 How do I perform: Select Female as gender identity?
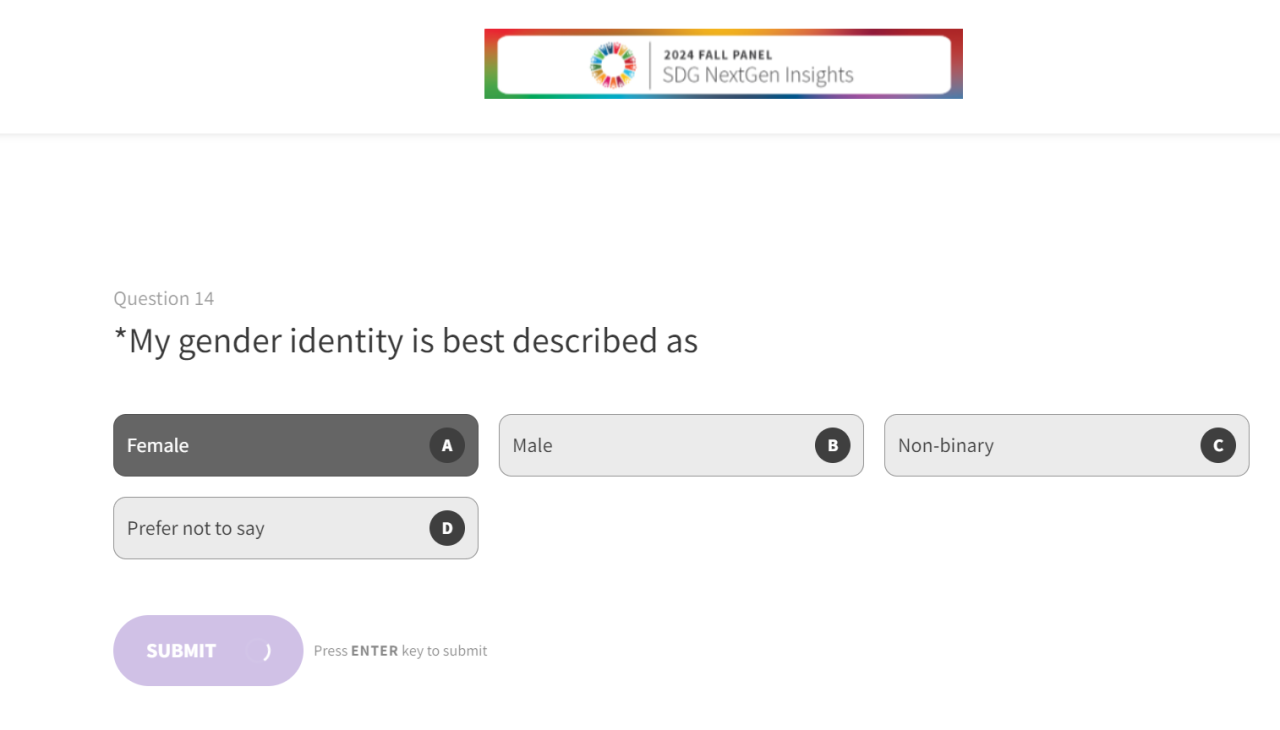tap(270, 445)
